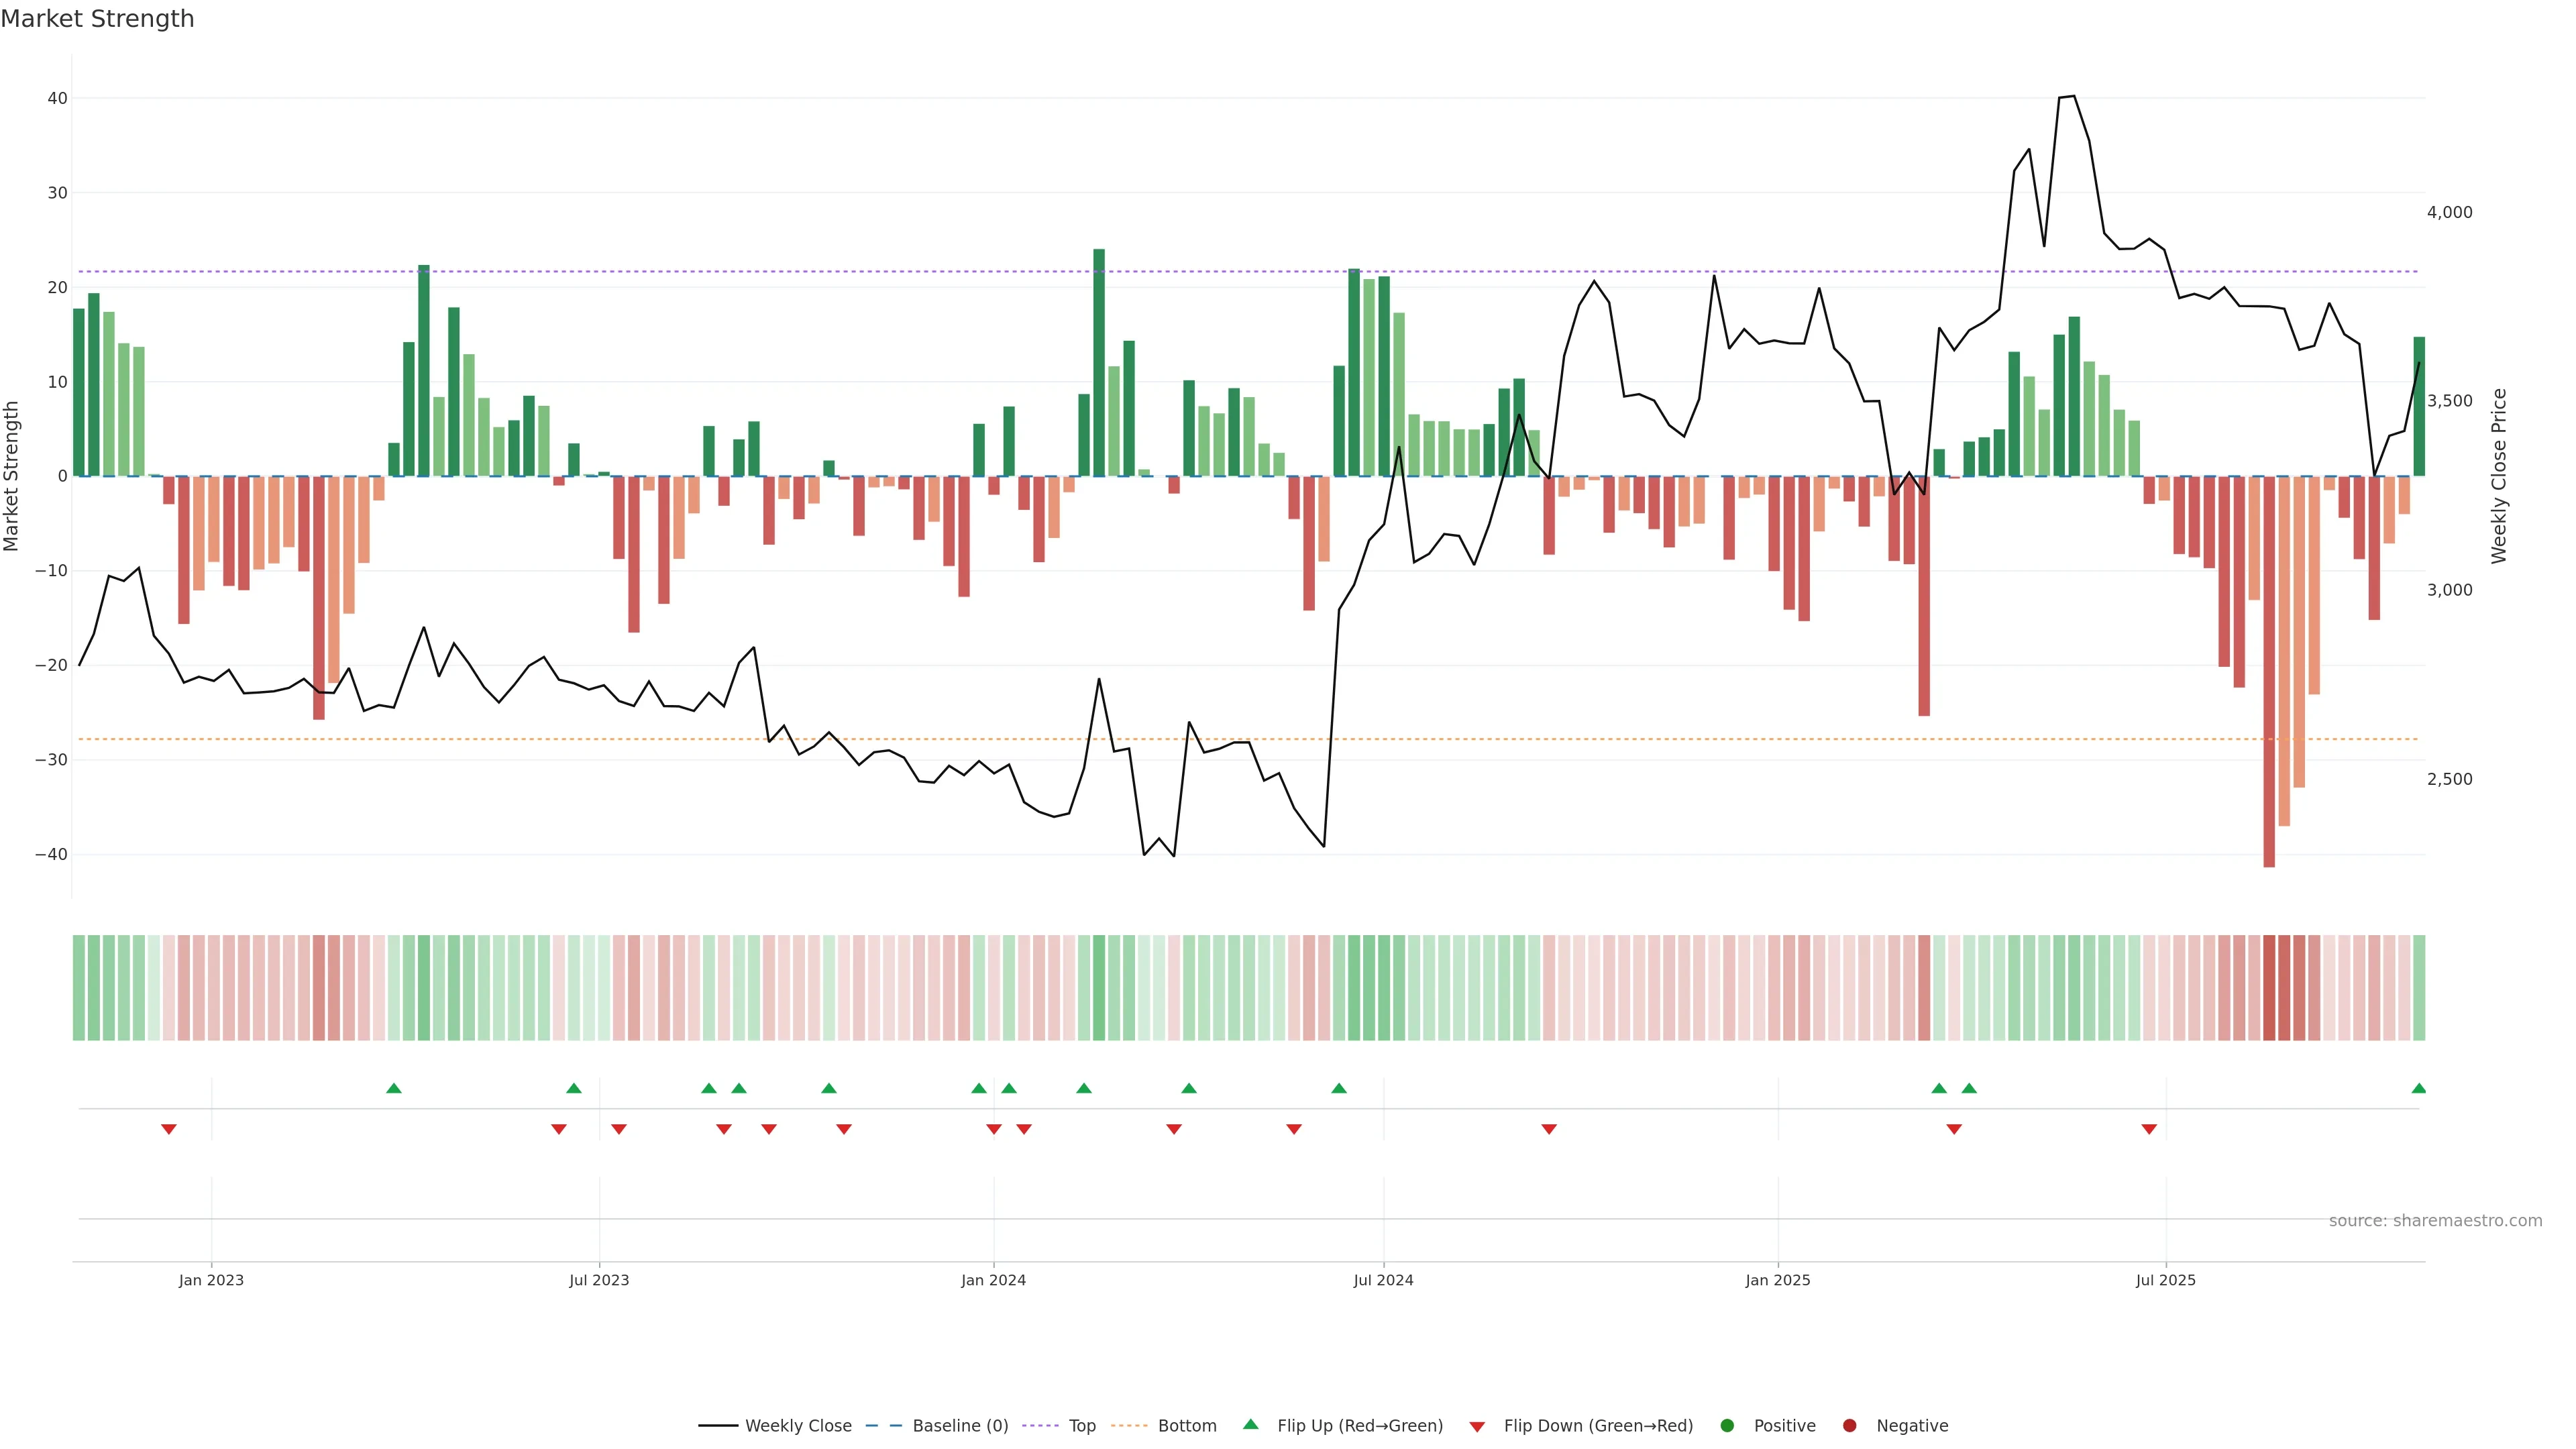This screenshot has width=2576, height=1449.
Task: Click the darkest red heatmap strip cell
Action: (2269, 987)
